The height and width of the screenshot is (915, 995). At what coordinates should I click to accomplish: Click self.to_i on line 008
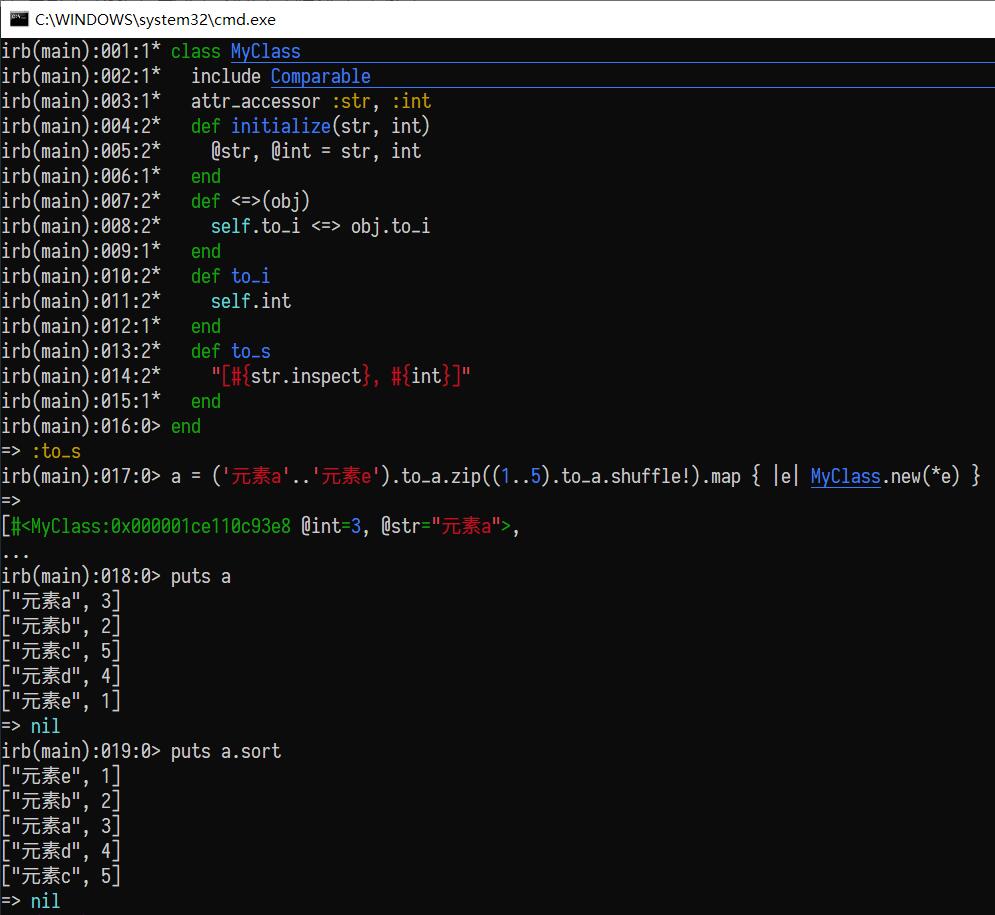(255, 227)
